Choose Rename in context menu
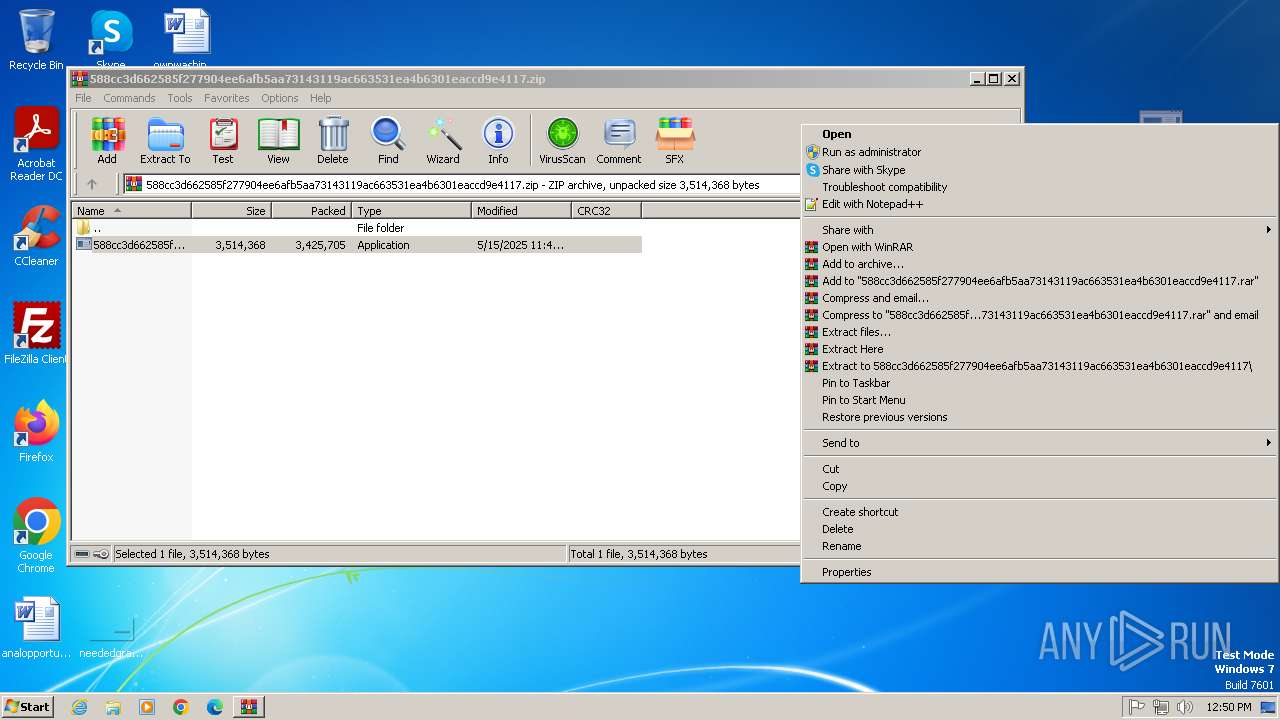 tap(1040, 546)
